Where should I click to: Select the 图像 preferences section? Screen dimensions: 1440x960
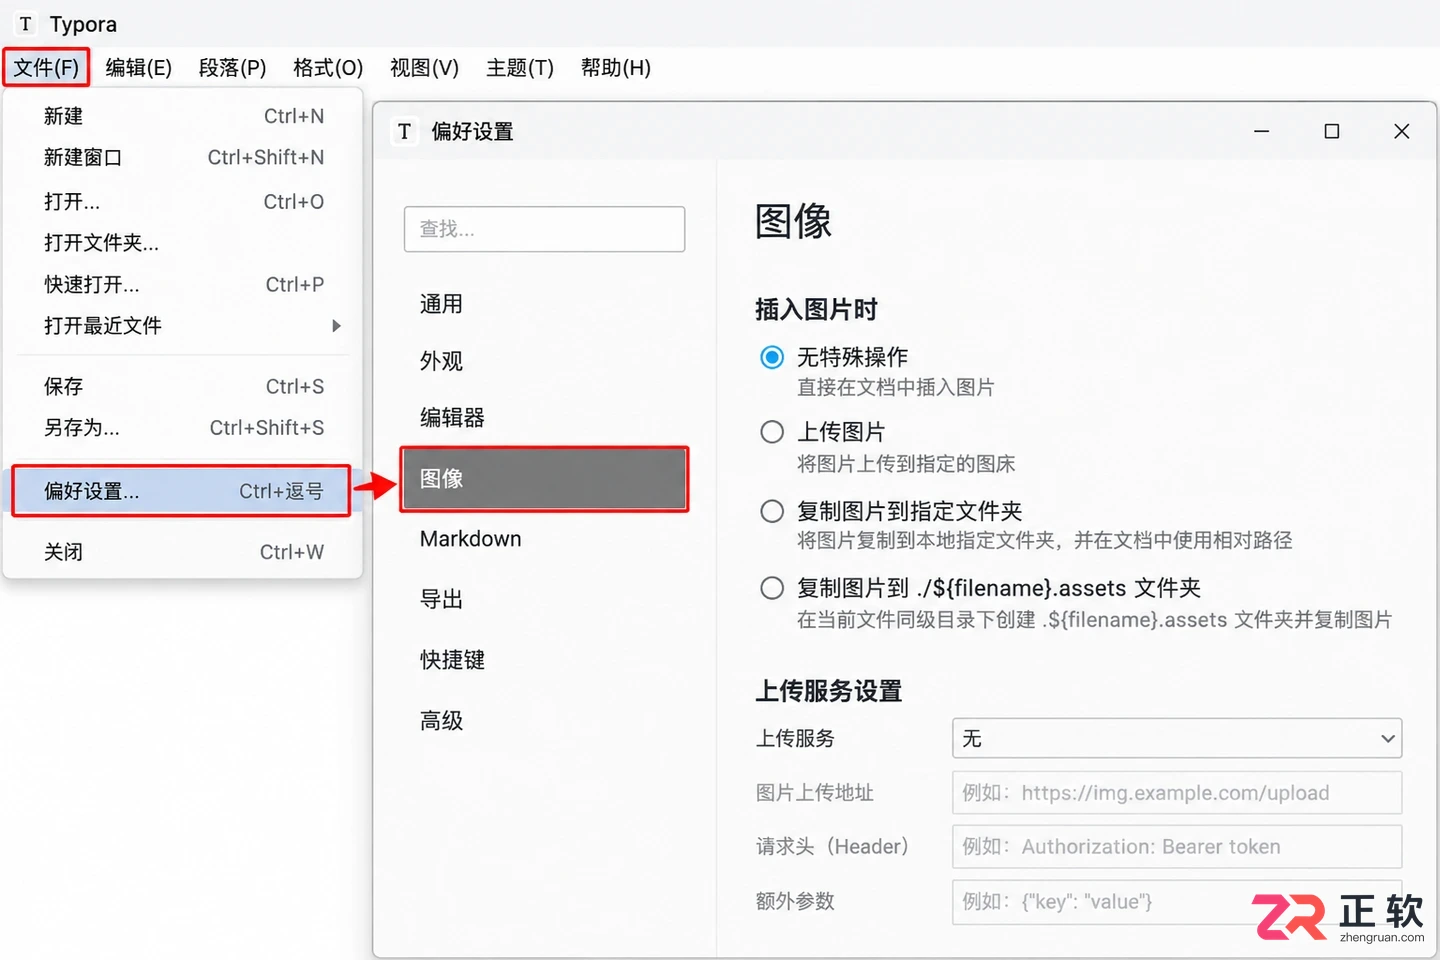point(544,479)
